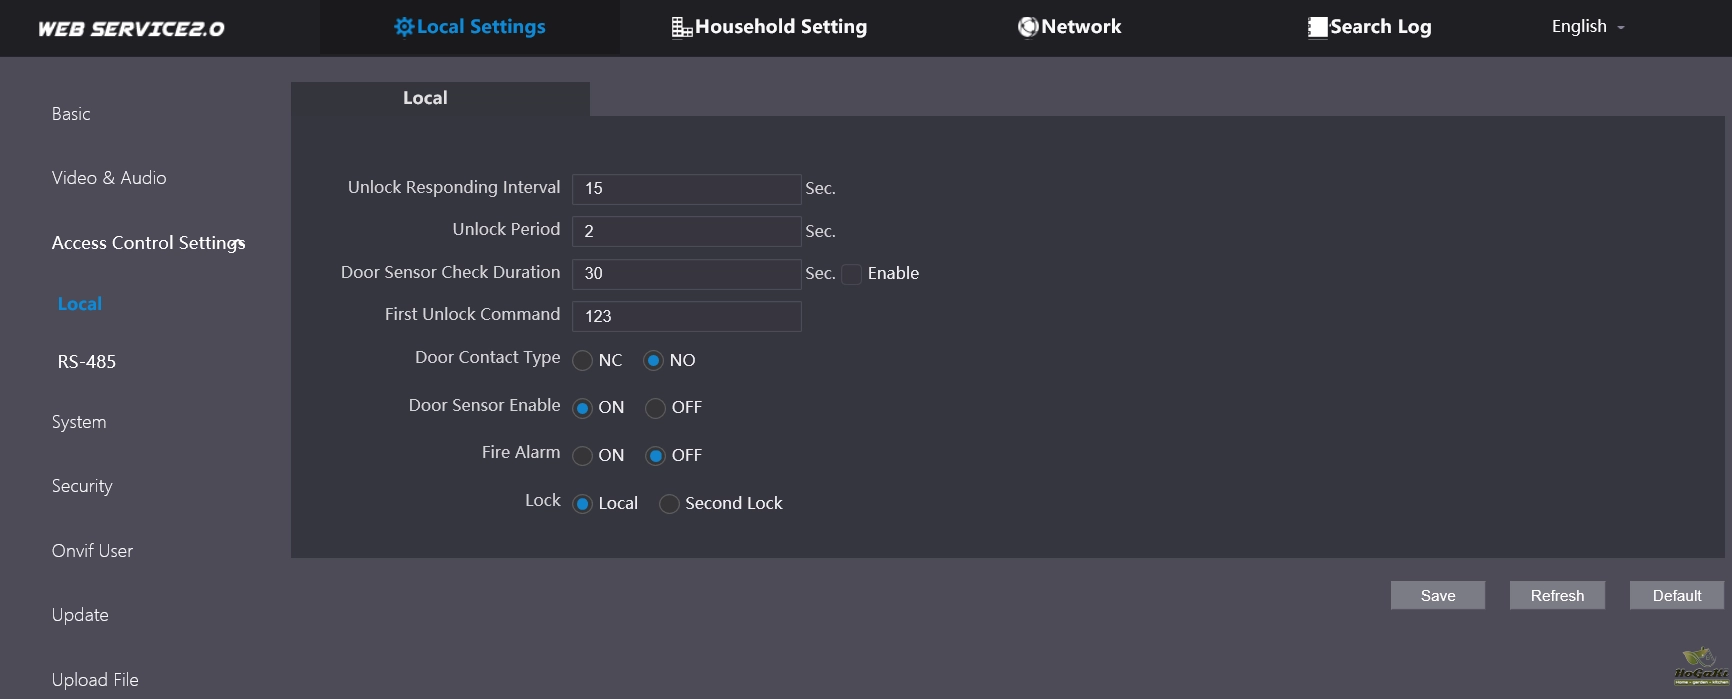Expand the System sidebar menu
1732x699 pixels.
point(79,422)
